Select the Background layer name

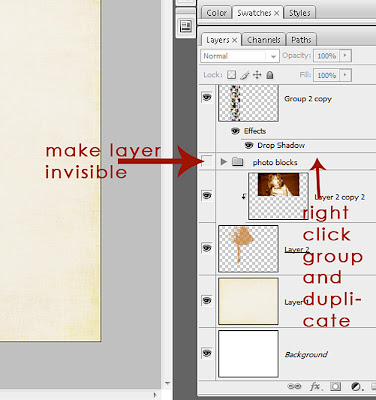coord(306,354)
